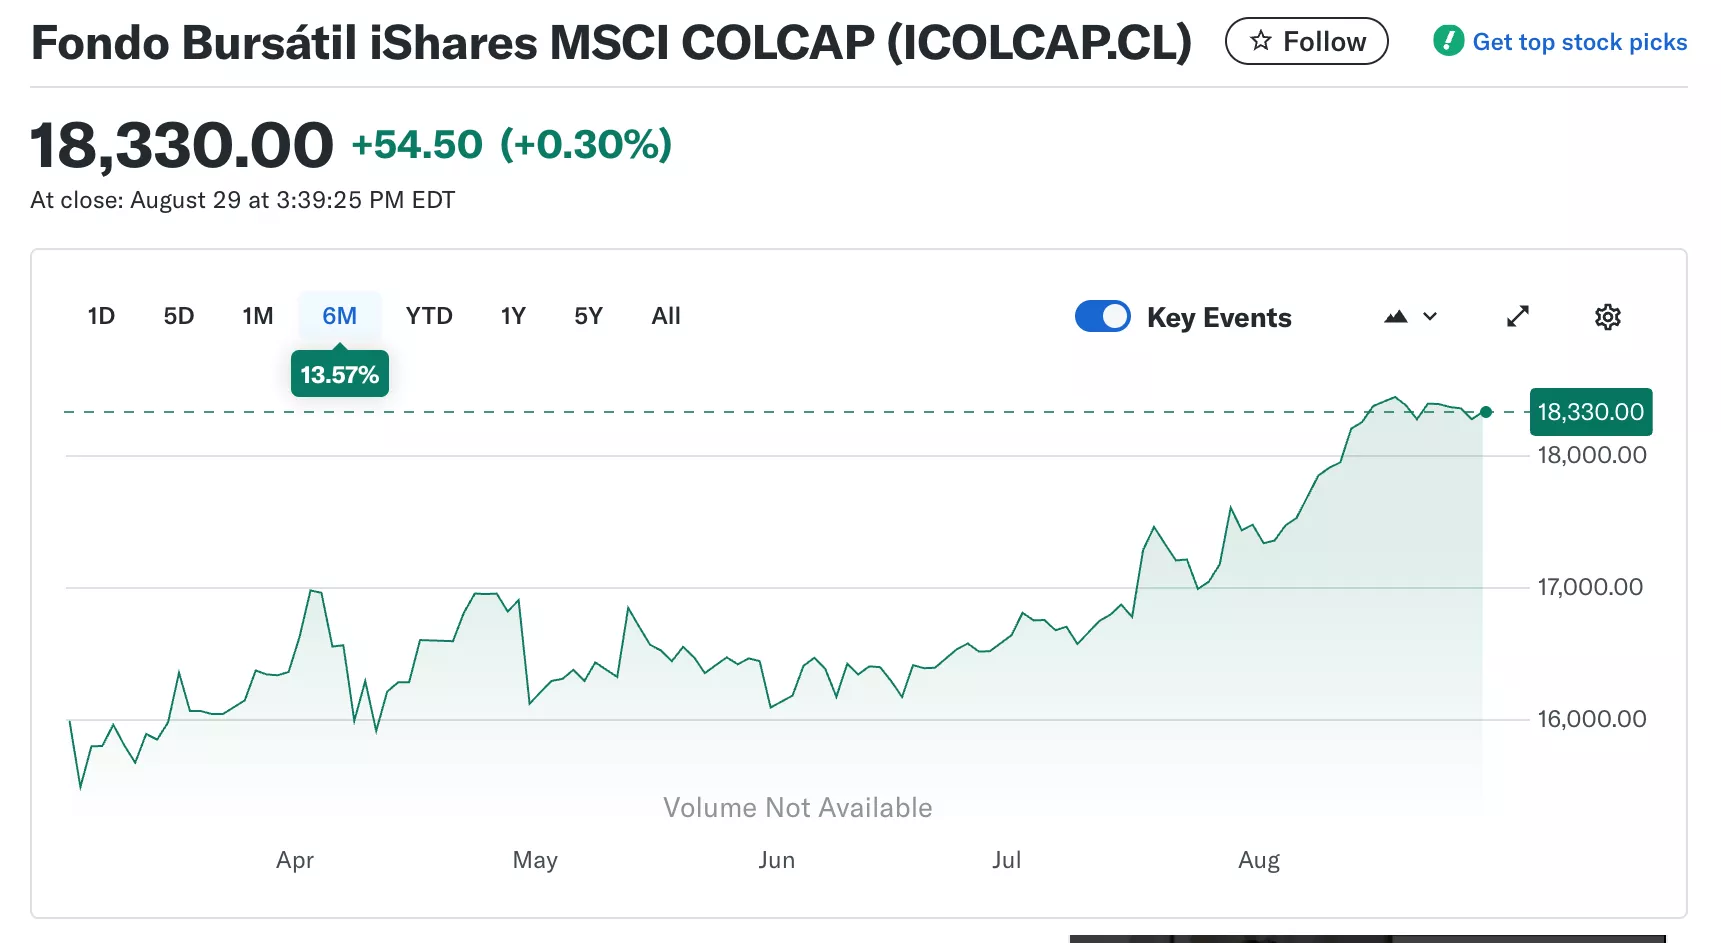The image size is (1721, 943).
Task: Open chart settings gear
Action: [1607, 317]
